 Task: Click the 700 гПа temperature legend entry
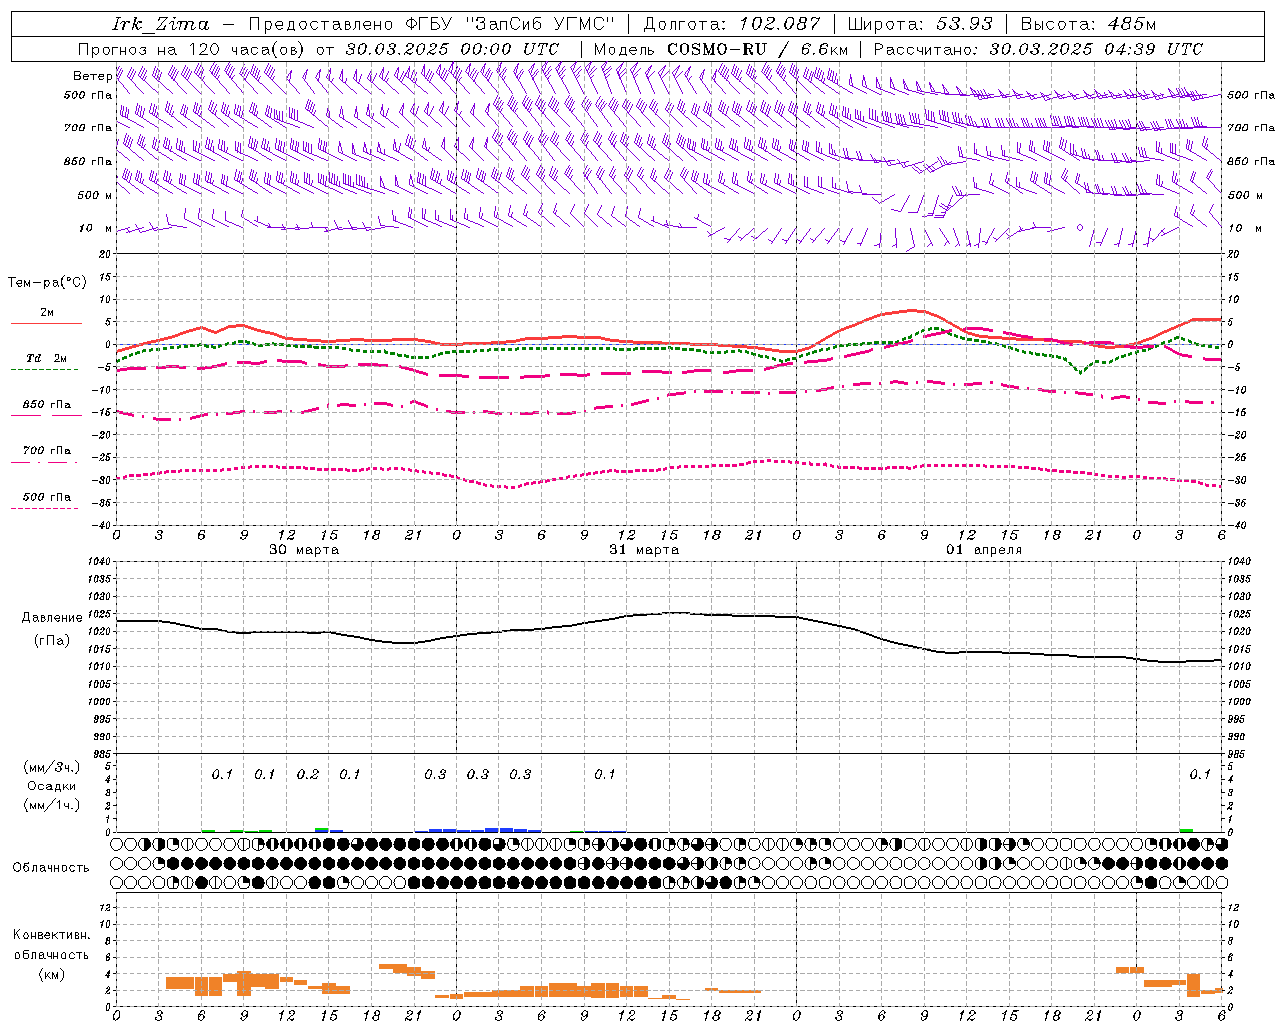pos(46,454)
